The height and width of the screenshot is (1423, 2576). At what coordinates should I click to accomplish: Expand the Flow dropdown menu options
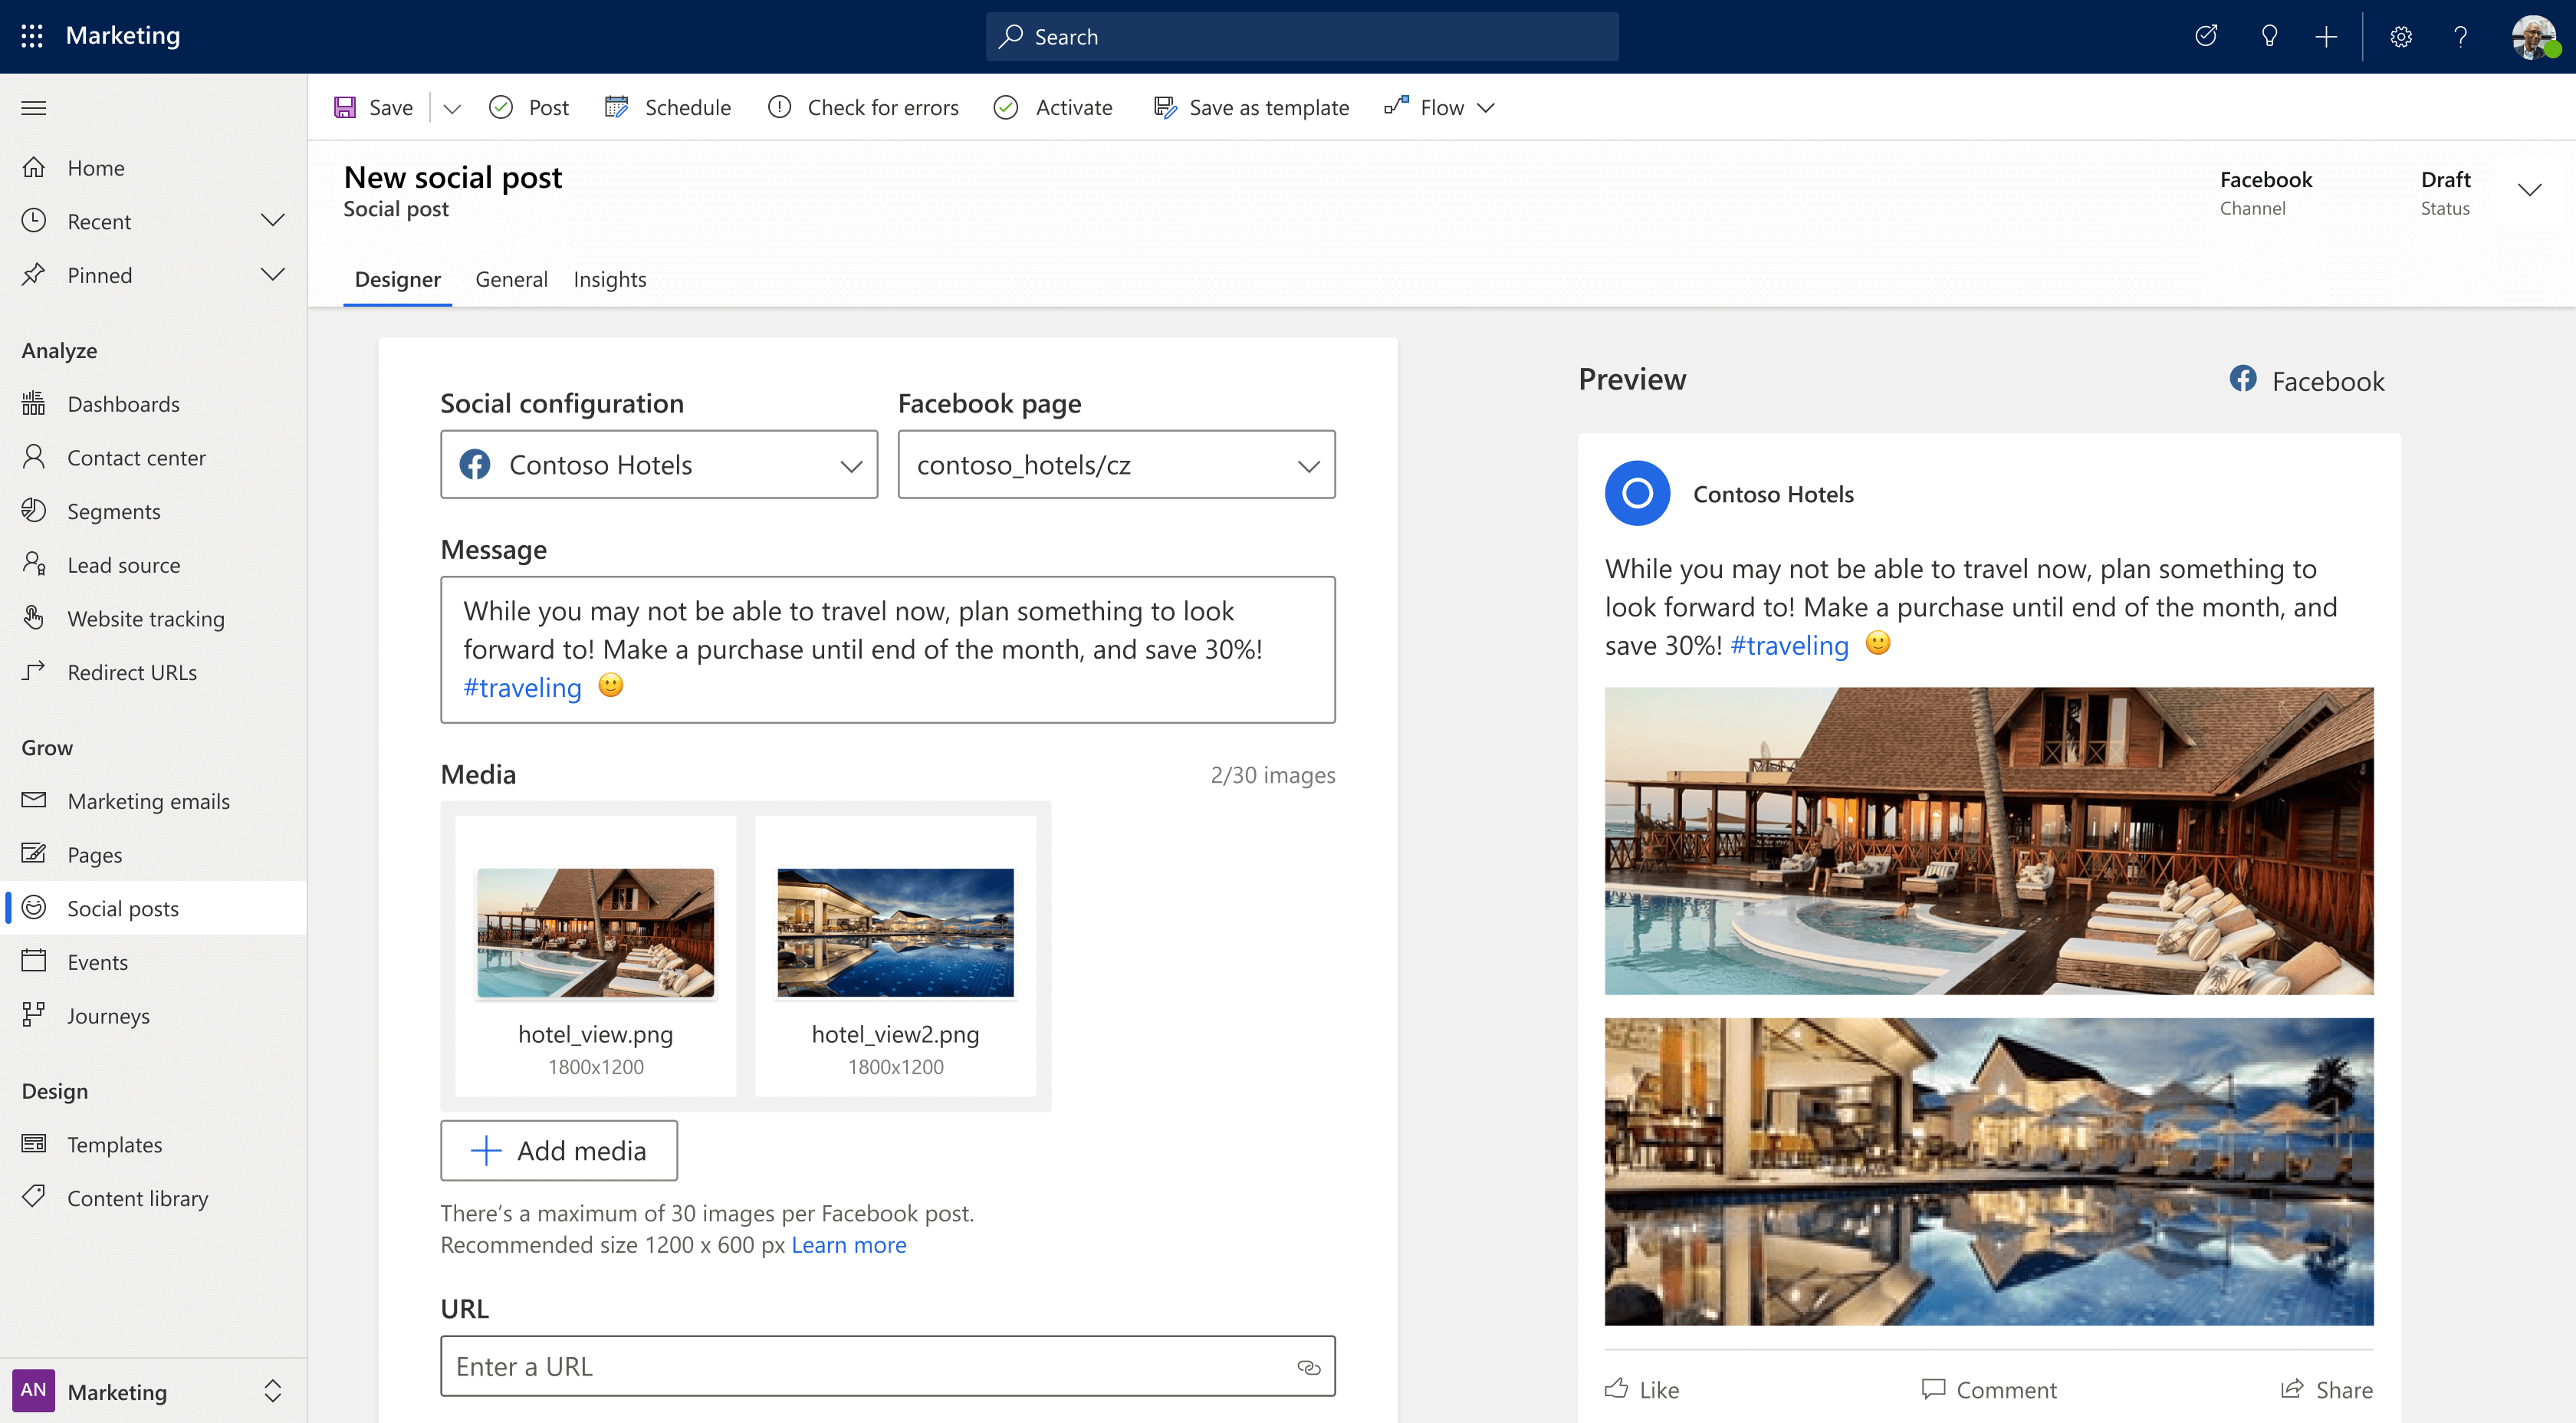(x=1486, y=107)
